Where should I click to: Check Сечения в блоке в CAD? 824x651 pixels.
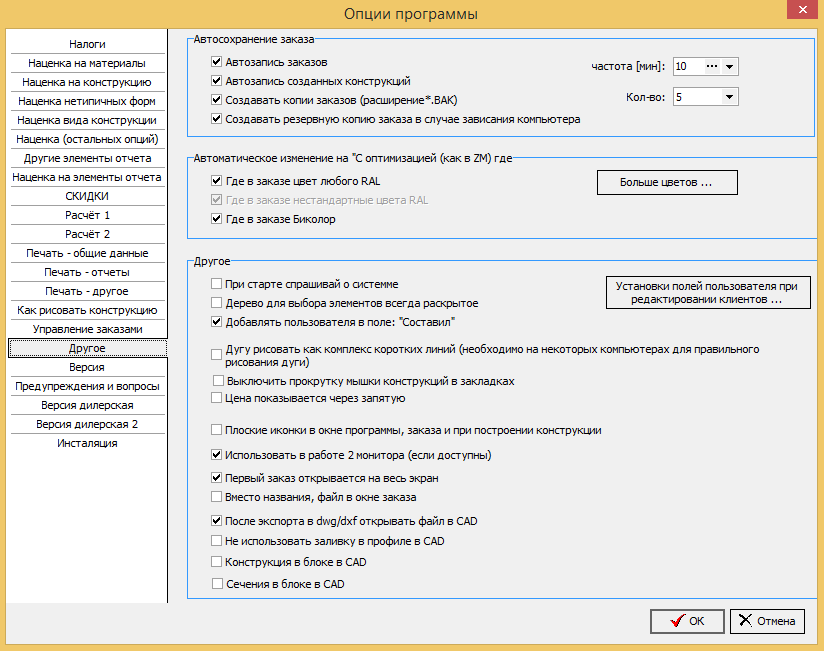[217, 584]
